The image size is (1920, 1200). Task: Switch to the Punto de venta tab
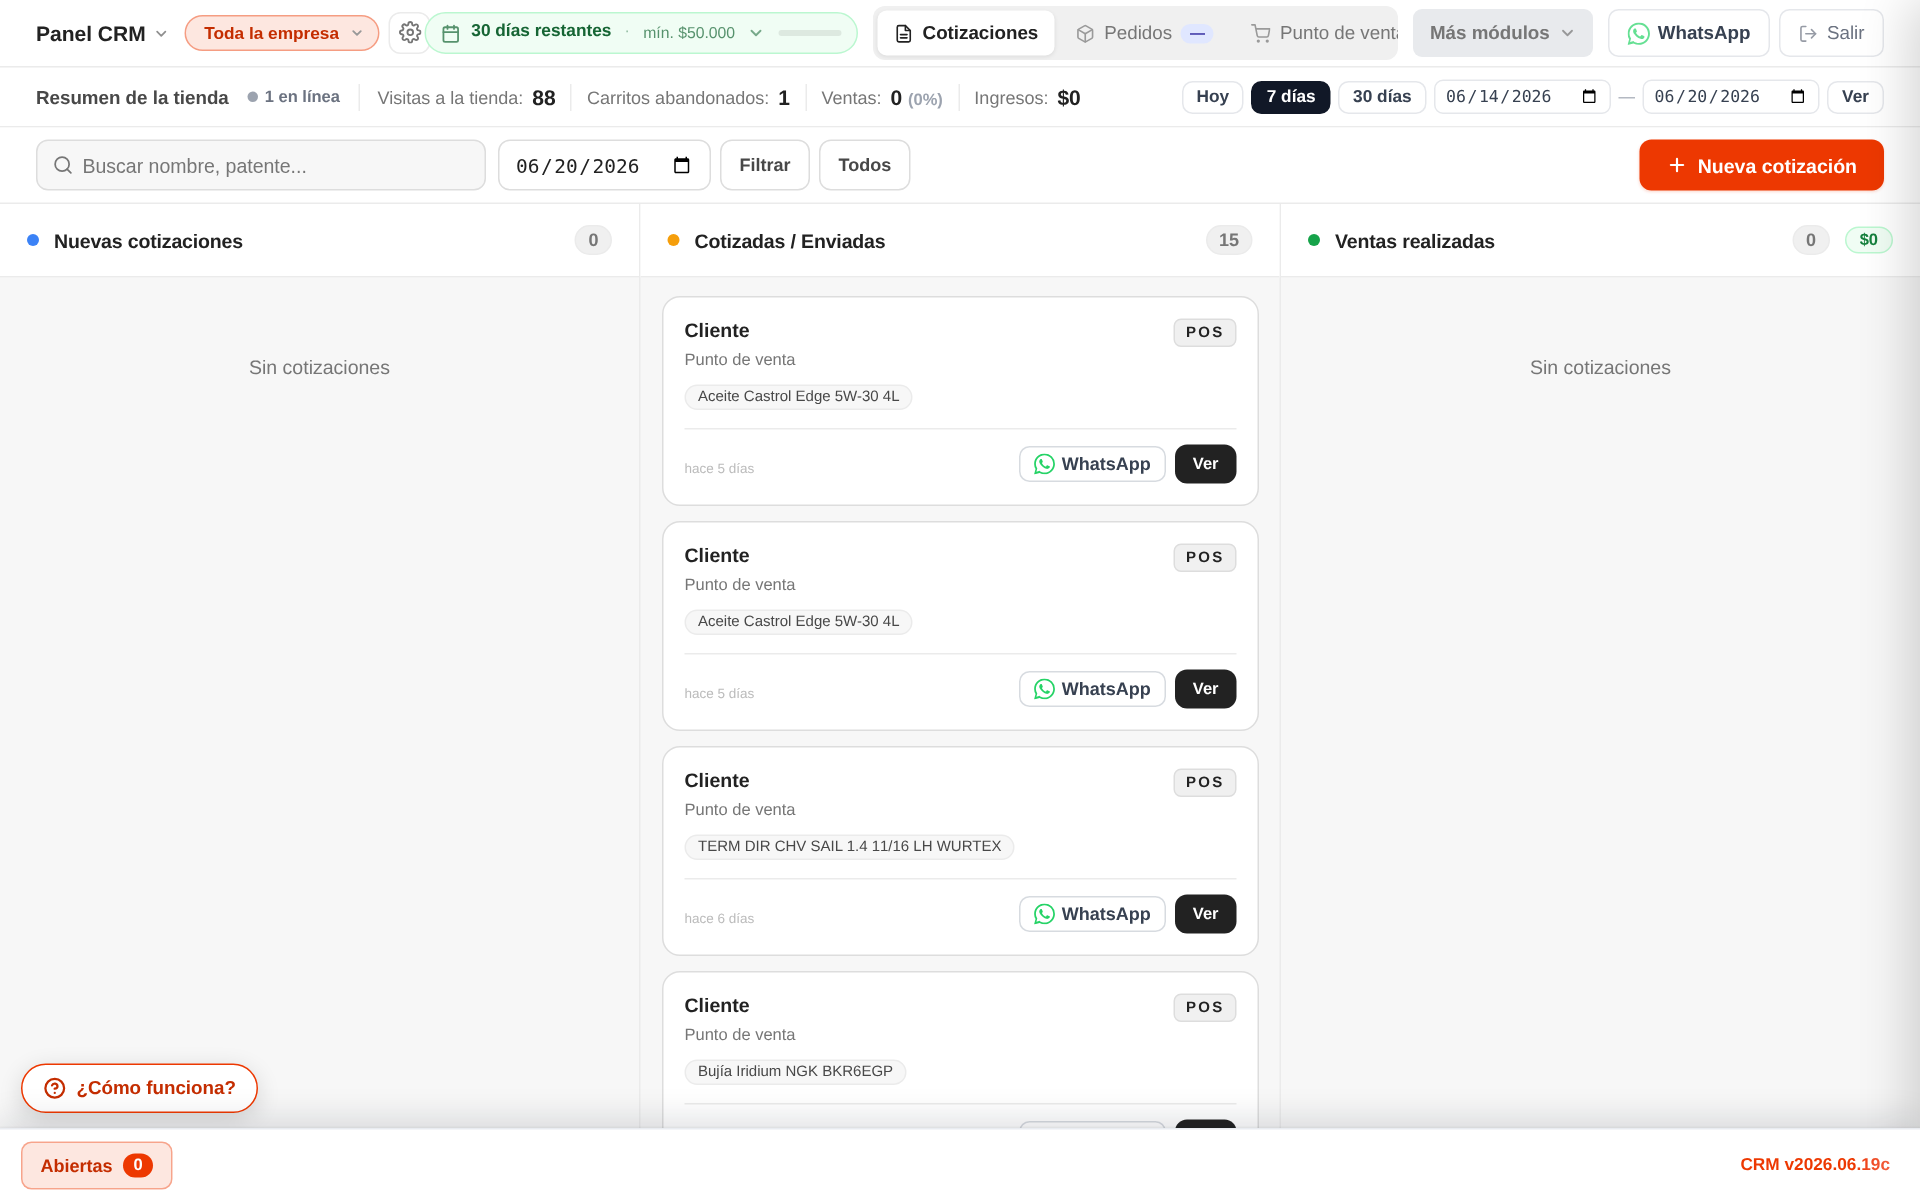click(x=1324, y=33)
